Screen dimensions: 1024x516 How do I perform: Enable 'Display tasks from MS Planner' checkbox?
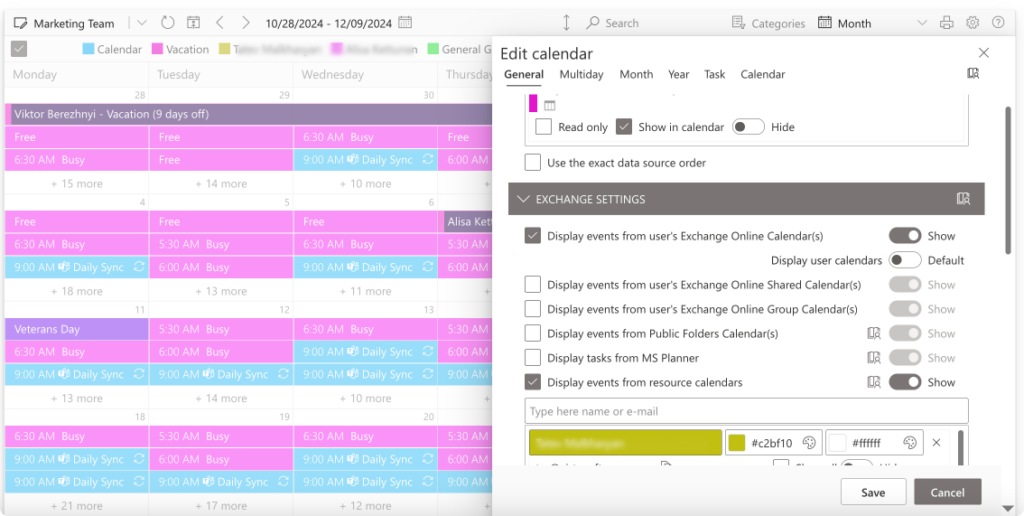pos(533,358)
